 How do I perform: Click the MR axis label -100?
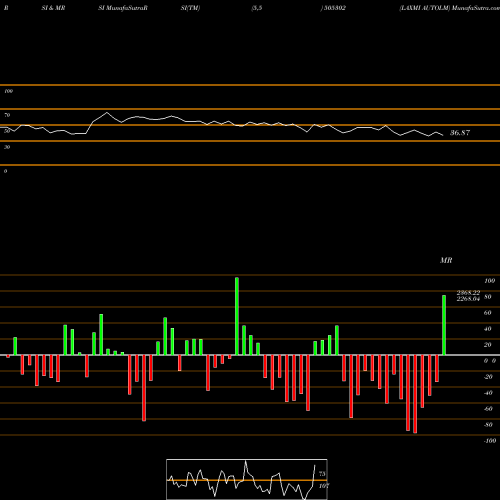tap(490, 441)
